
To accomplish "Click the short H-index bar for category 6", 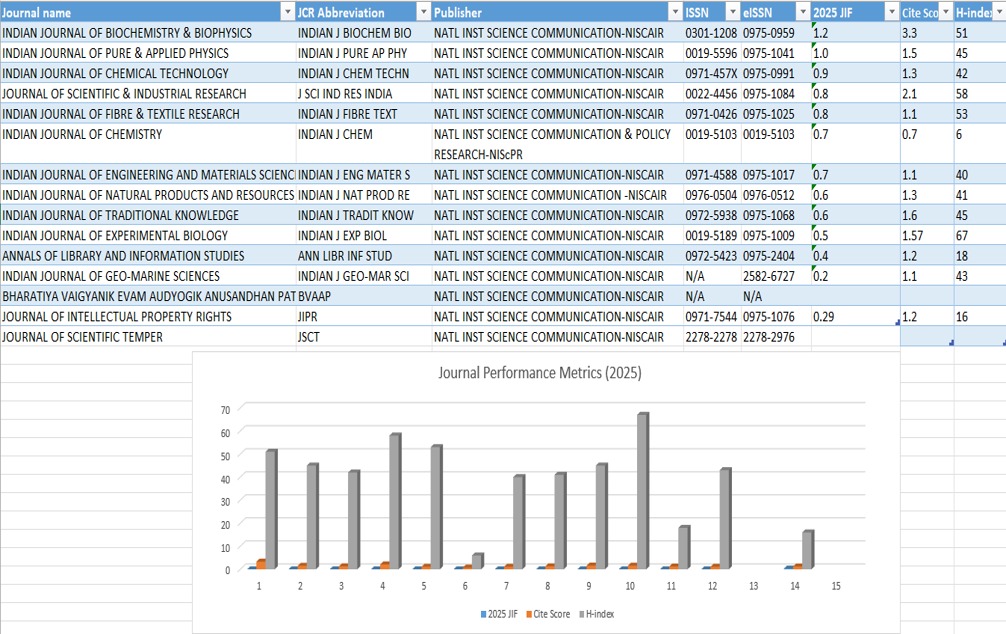I will 477,561.
